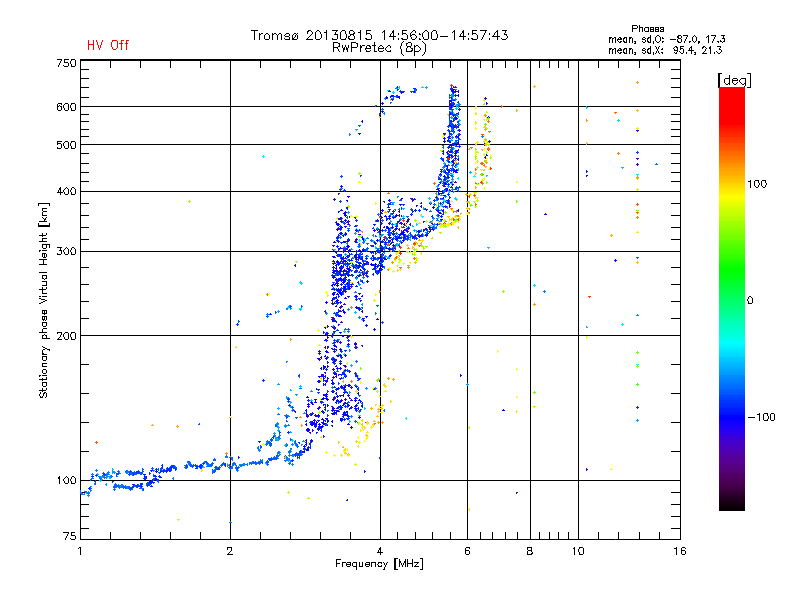This screenshot has height=600, width=800.
Task: Click the '1' frequency axis label
Action: point(80,551)
